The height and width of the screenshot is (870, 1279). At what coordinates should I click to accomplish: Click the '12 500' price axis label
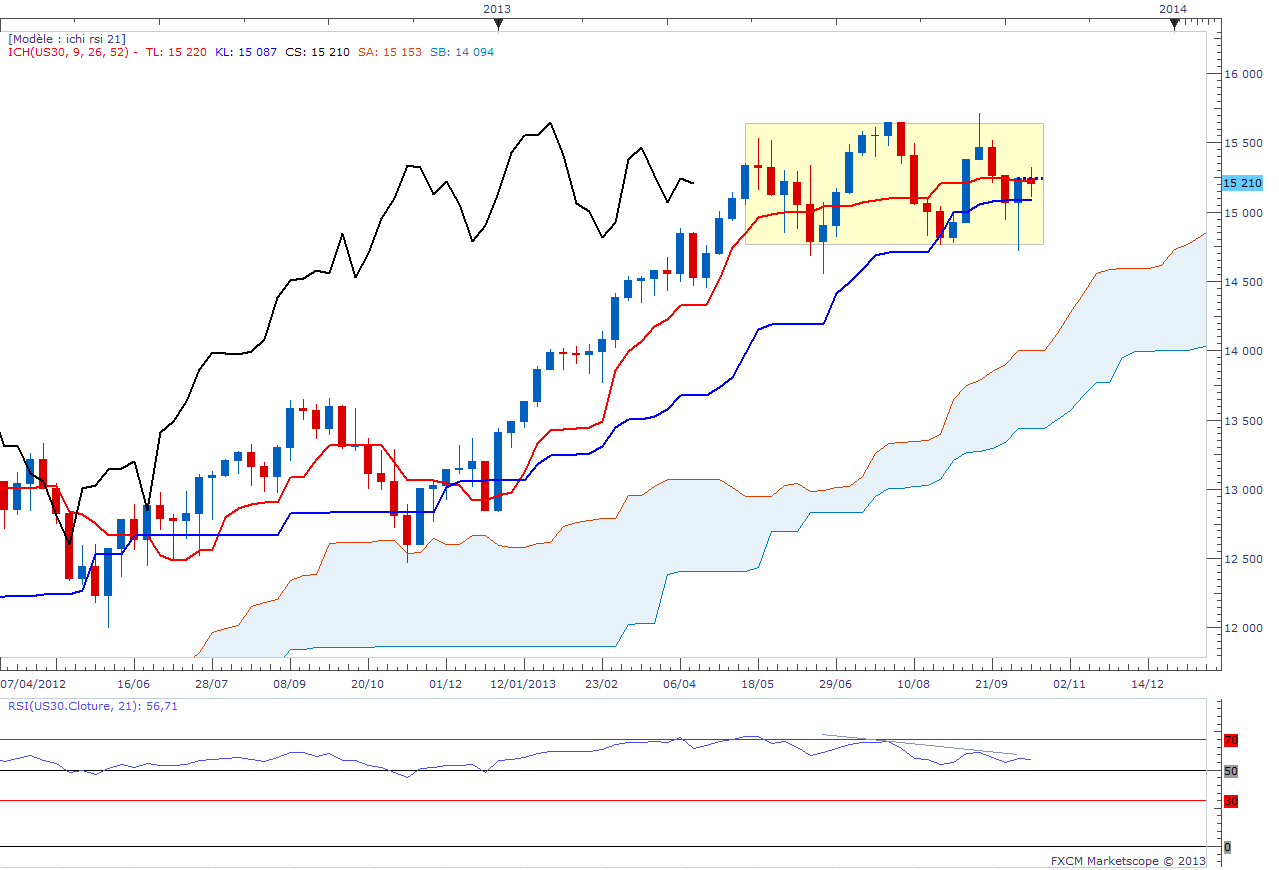click(1243, 559)
